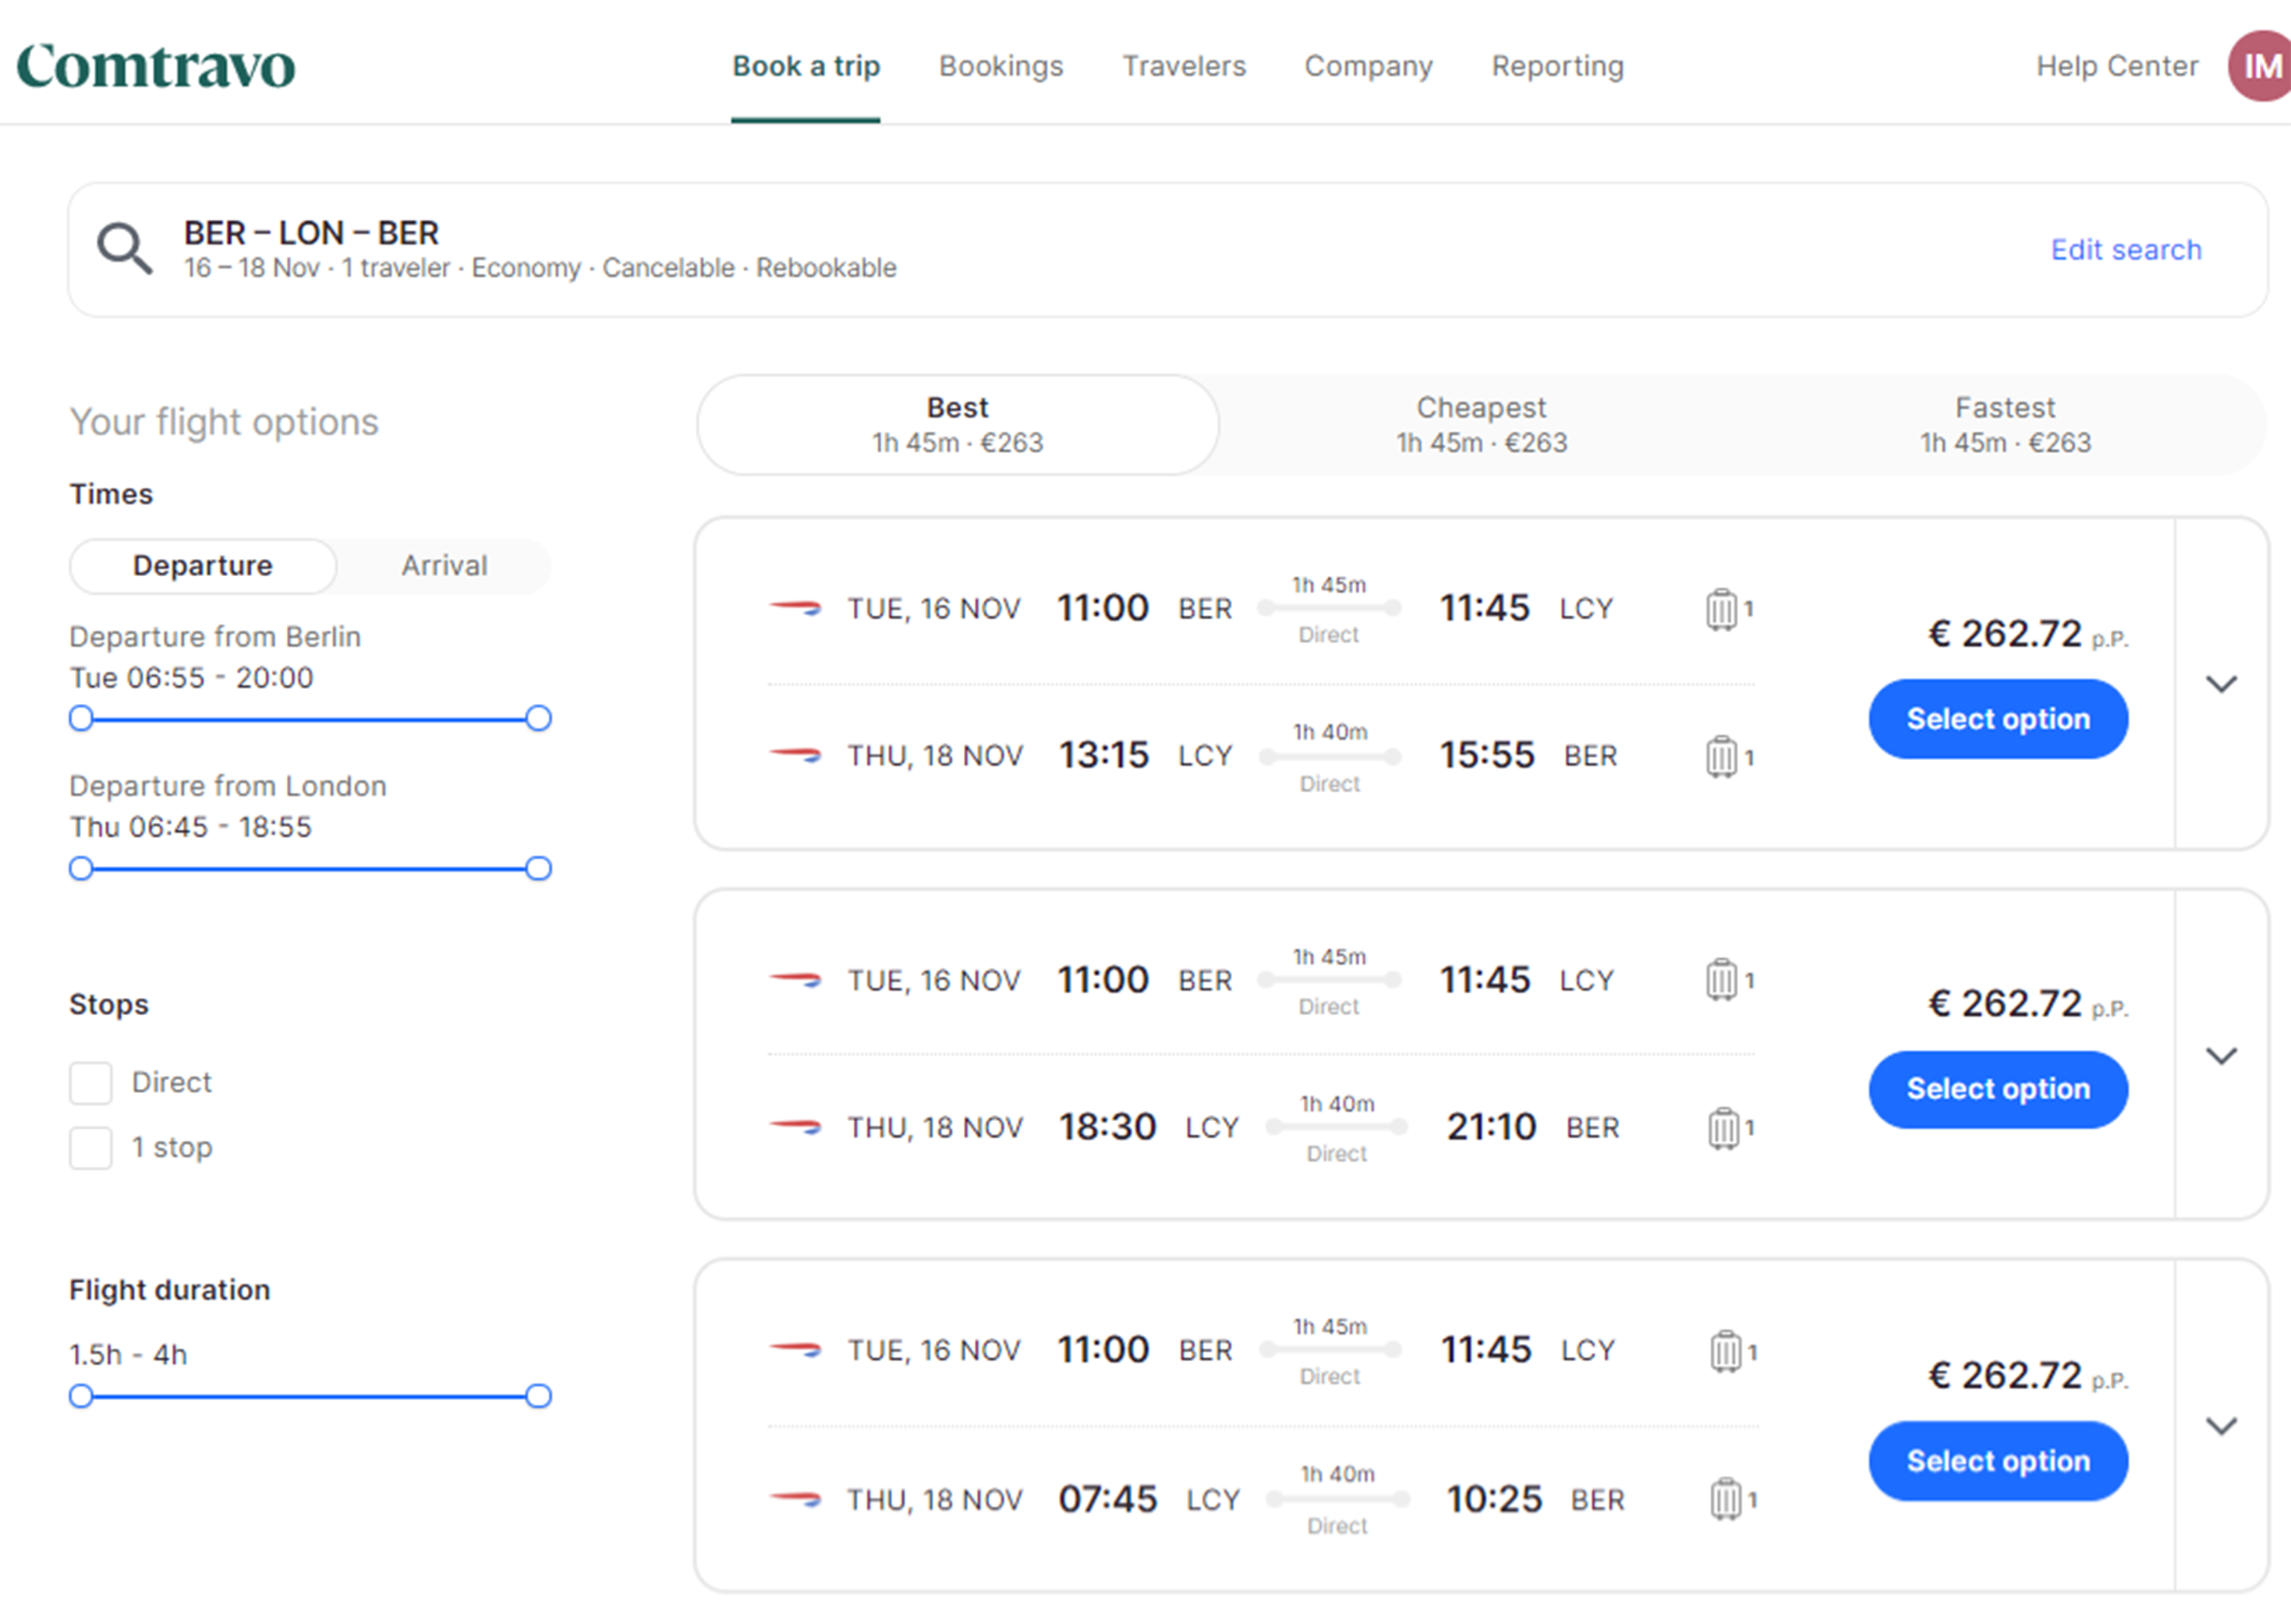The height and width of the screenshot is (1624, 2291).
Task: Click the search magnifier icon
Action: point(124,248)
